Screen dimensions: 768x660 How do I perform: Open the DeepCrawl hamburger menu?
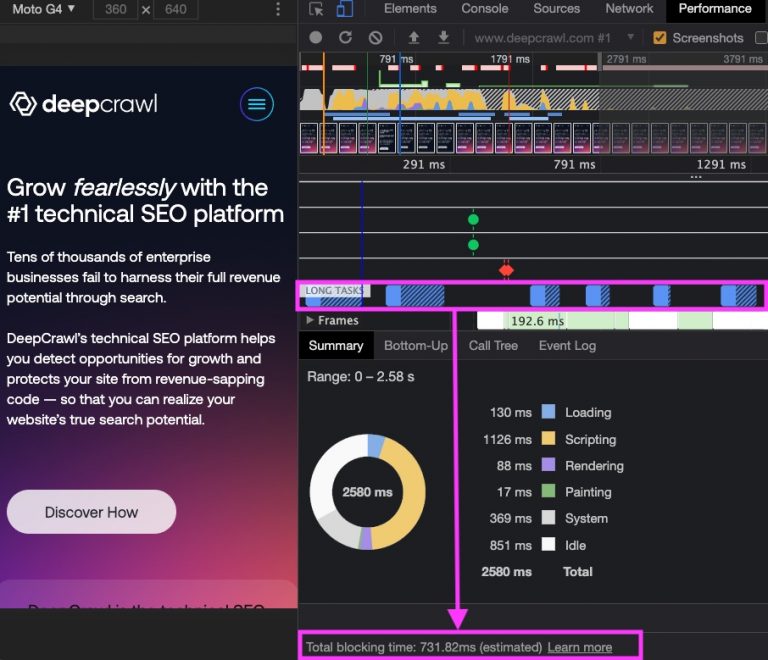(257, 104)
